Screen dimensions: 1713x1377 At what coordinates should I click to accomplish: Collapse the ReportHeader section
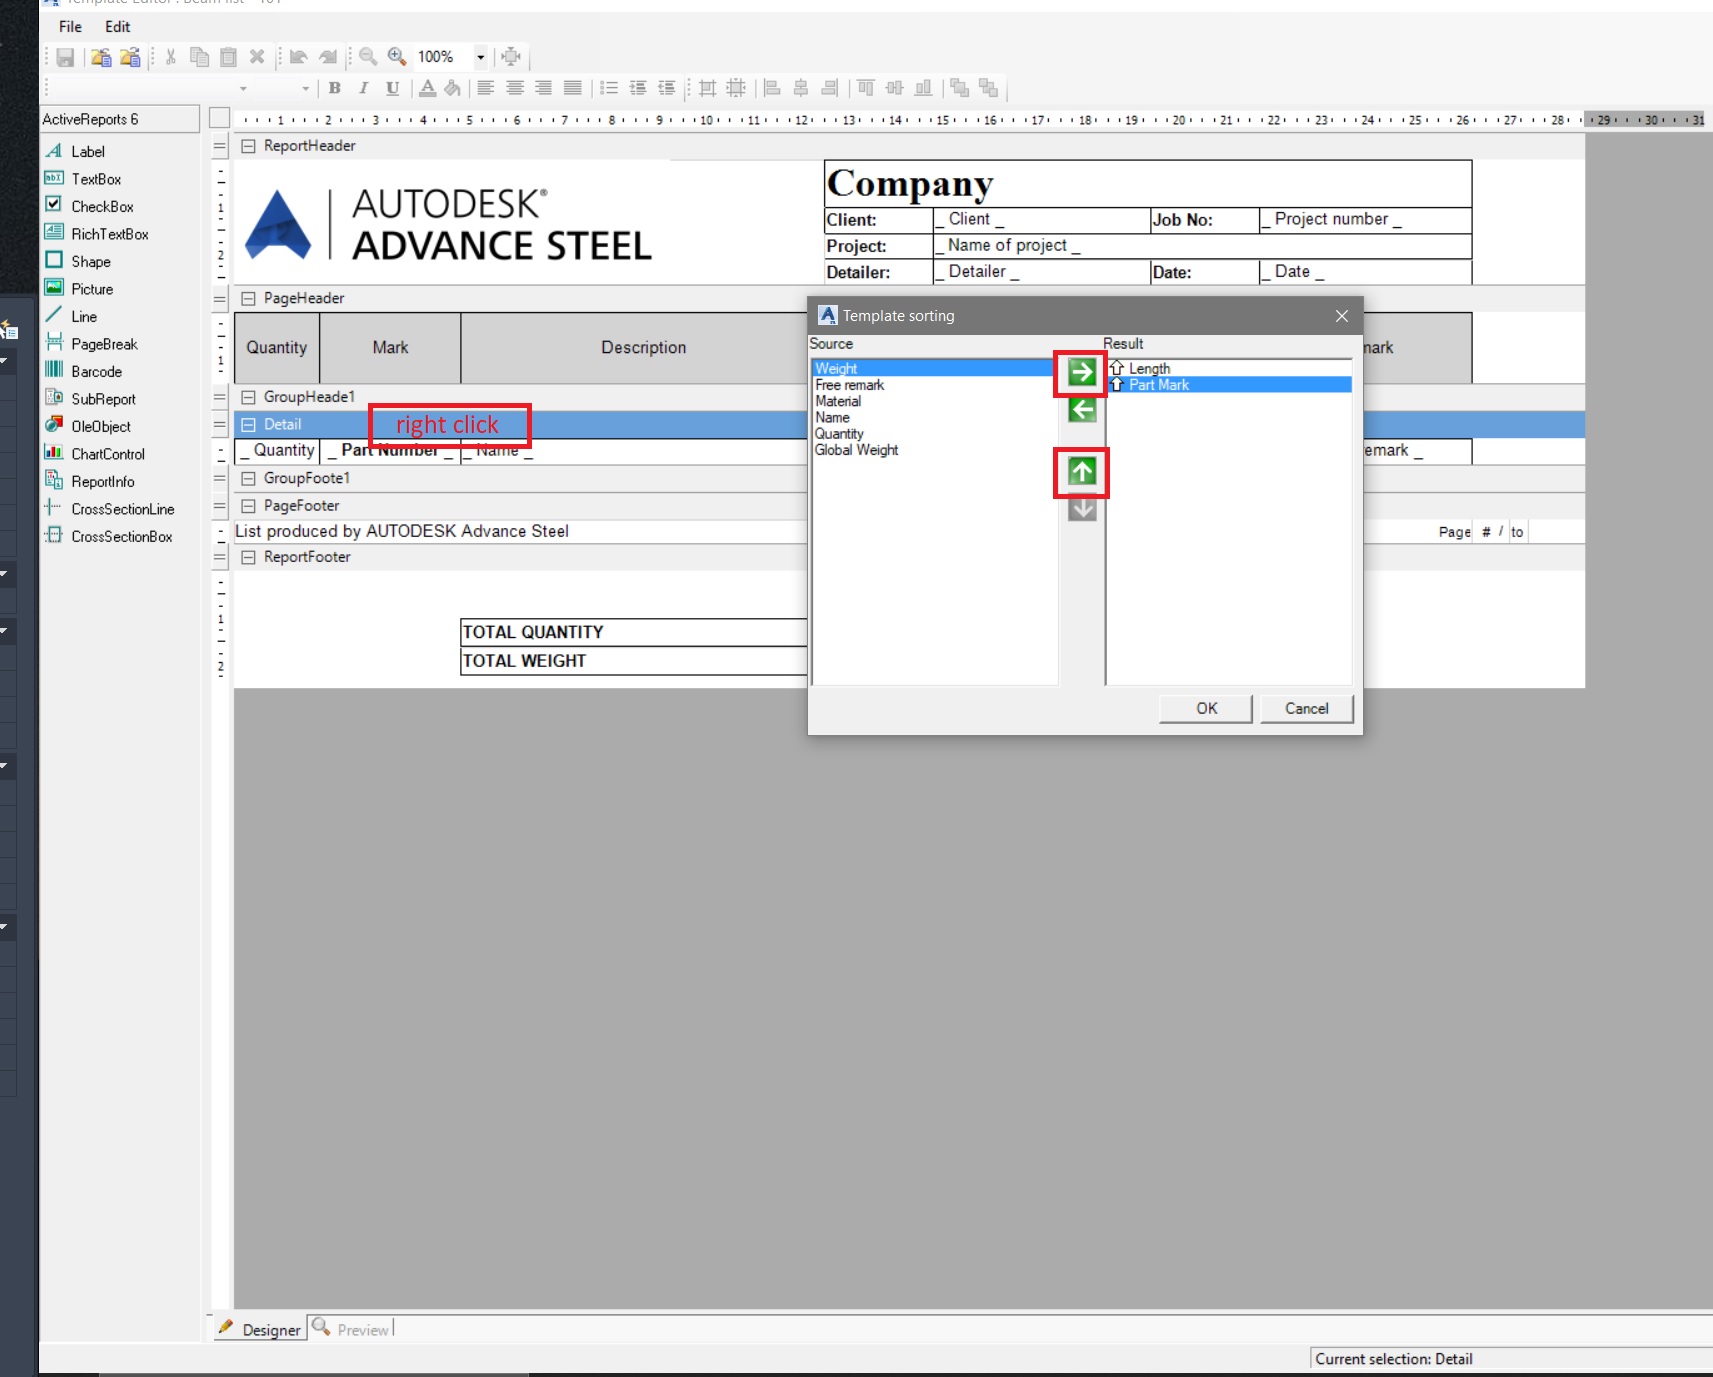[x=248, y=146]
